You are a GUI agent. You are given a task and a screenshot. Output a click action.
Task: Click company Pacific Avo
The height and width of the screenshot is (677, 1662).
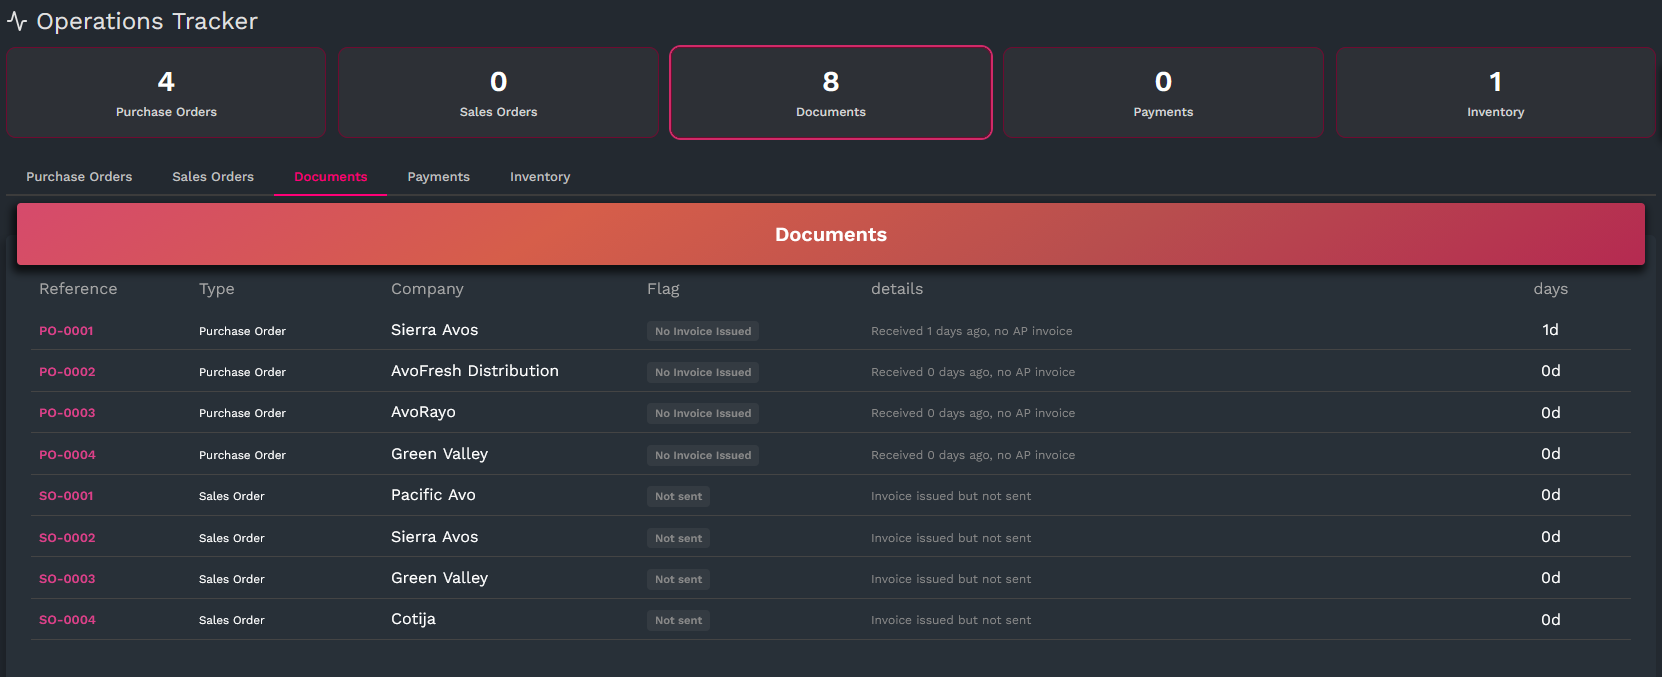(x=433, y=495)
